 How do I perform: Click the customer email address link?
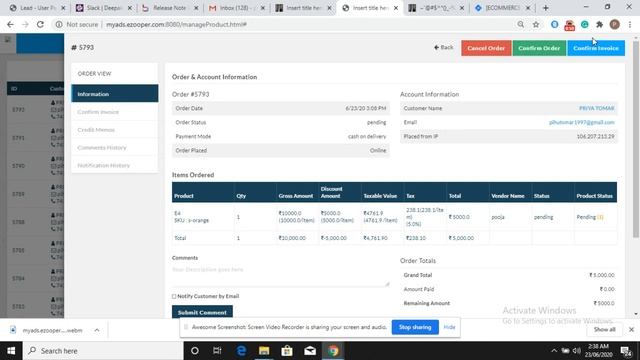click(582, 122)
